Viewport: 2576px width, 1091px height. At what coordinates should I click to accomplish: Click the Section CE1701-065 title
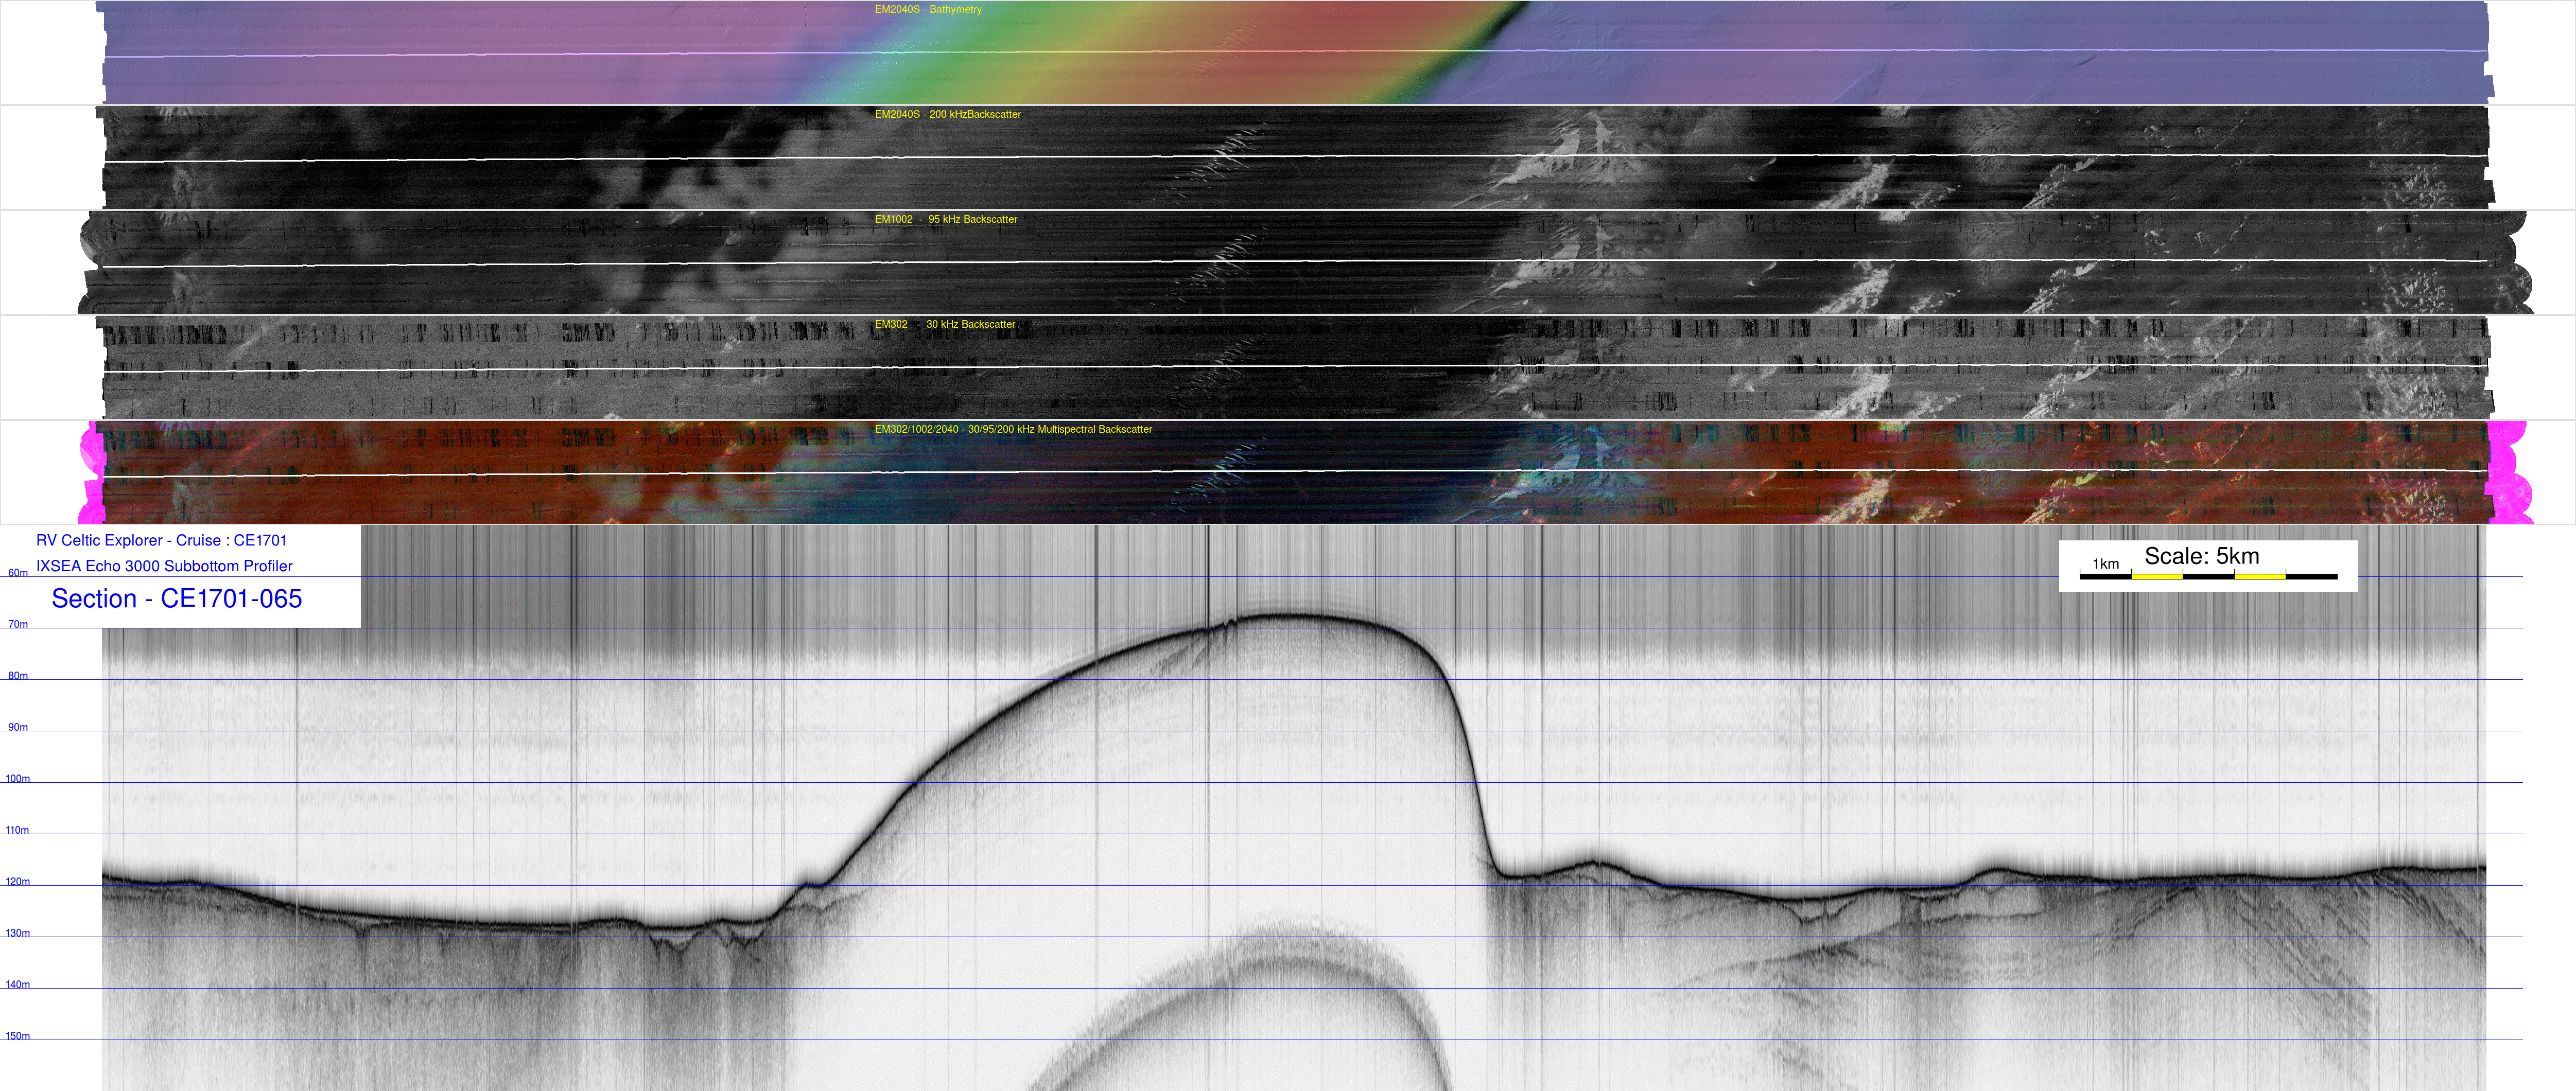click(x=176, y=599)
